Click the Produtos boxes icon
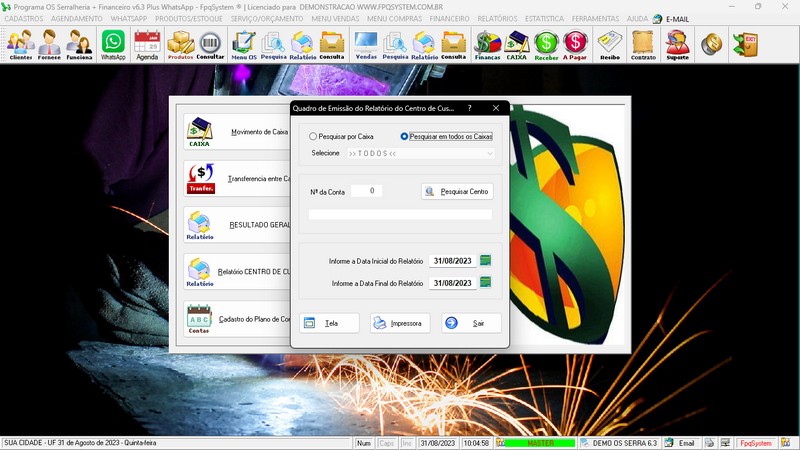800x450 pixels. pyautogui.click(x=180, y=44)
